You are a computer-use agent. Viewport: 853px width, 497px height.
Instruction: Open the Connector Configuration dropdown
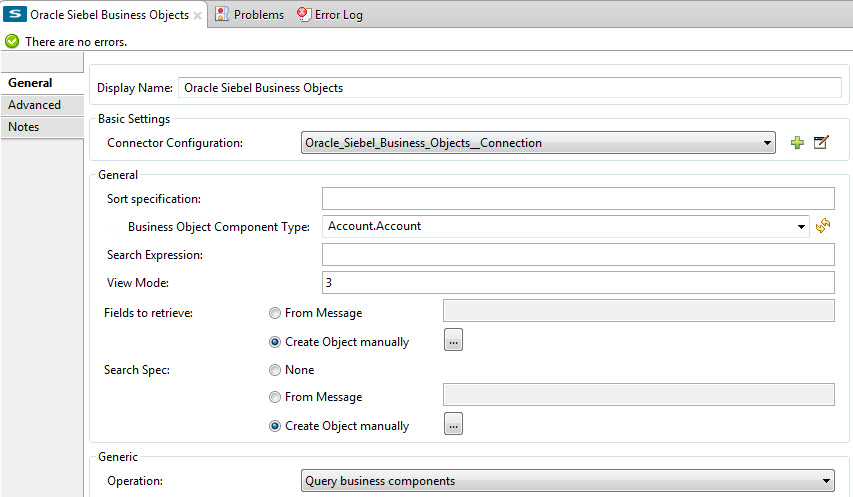pos(538,143)
